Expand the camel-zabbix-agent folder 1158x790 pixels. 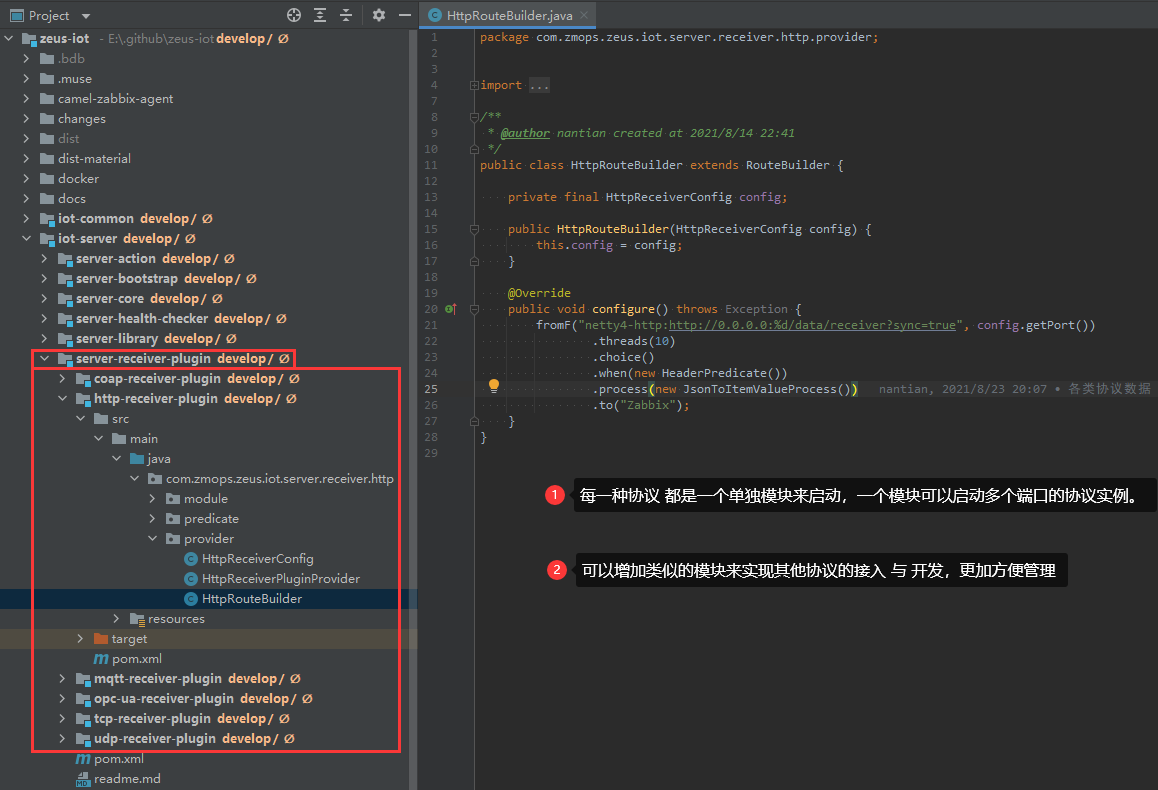(x=27, y=98)
